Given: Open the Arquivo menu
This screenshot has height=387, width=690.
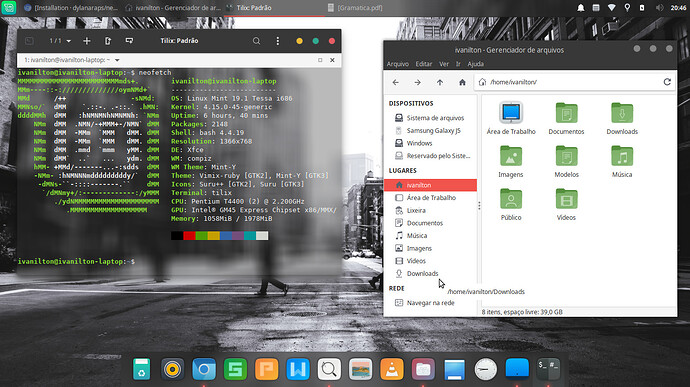Looking at the screenshot, I should [398, 64].
